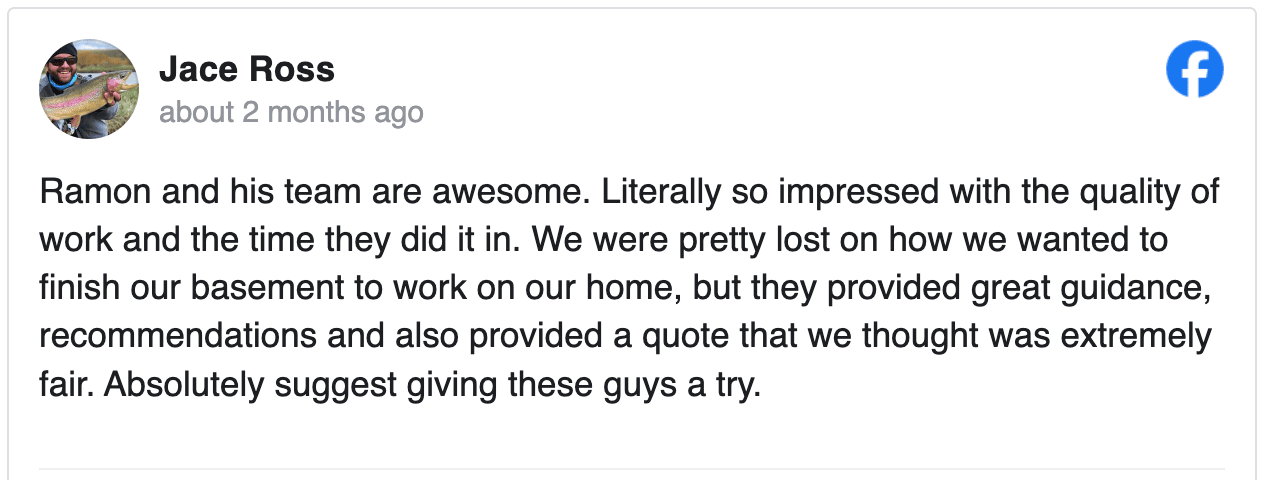Open Jace Ross's profile picture

[x=89, y=89]
